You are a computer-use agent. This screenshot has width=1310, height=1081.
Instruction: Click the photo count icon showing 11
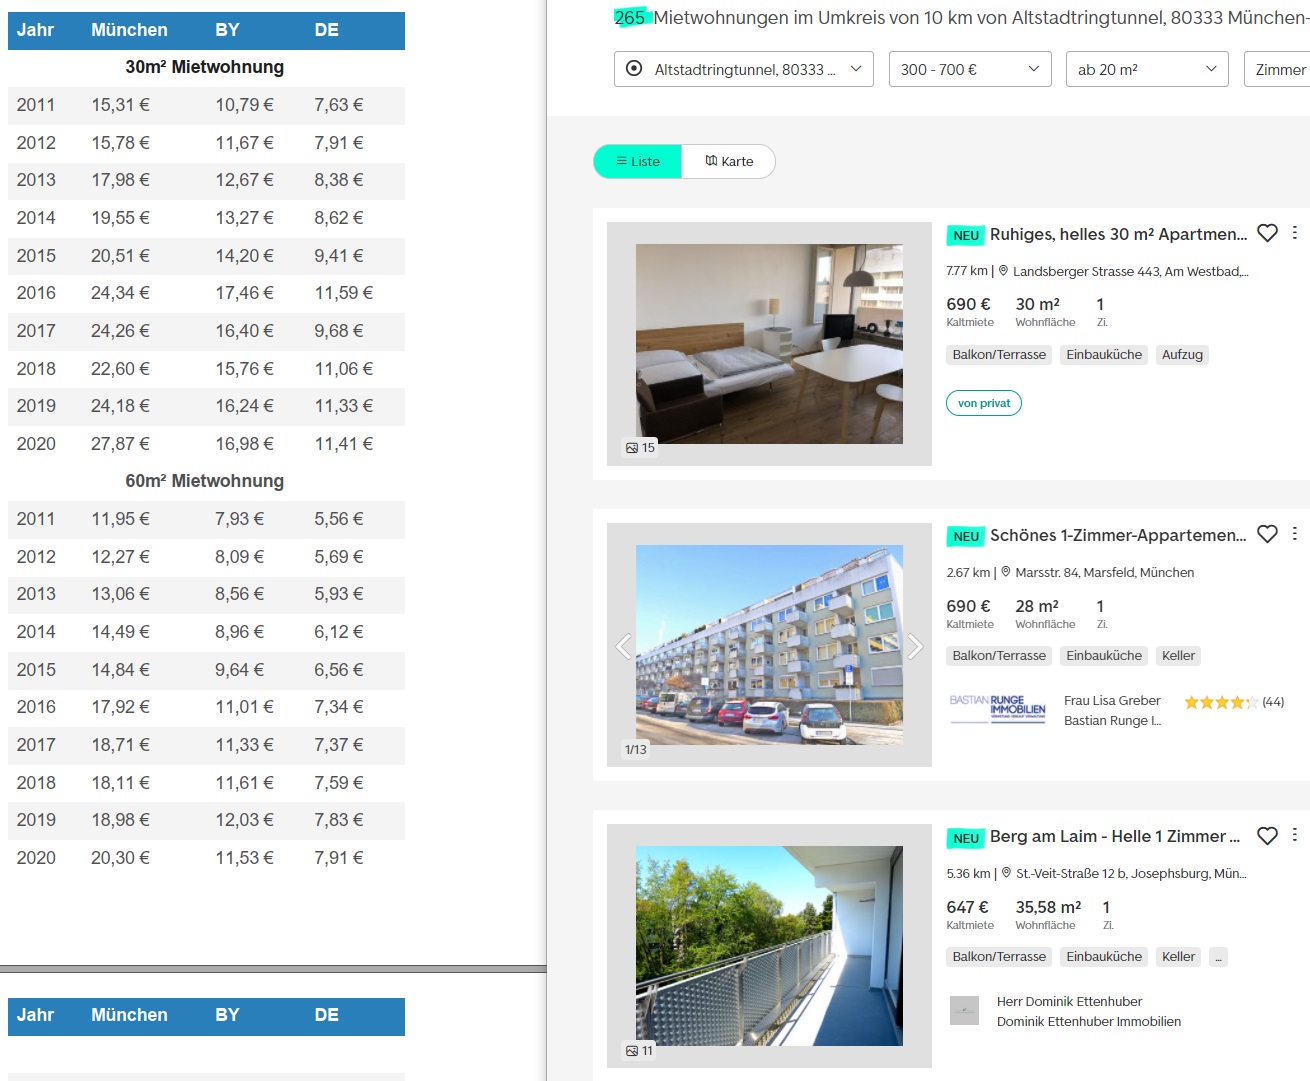click(x=632, y=1051)
